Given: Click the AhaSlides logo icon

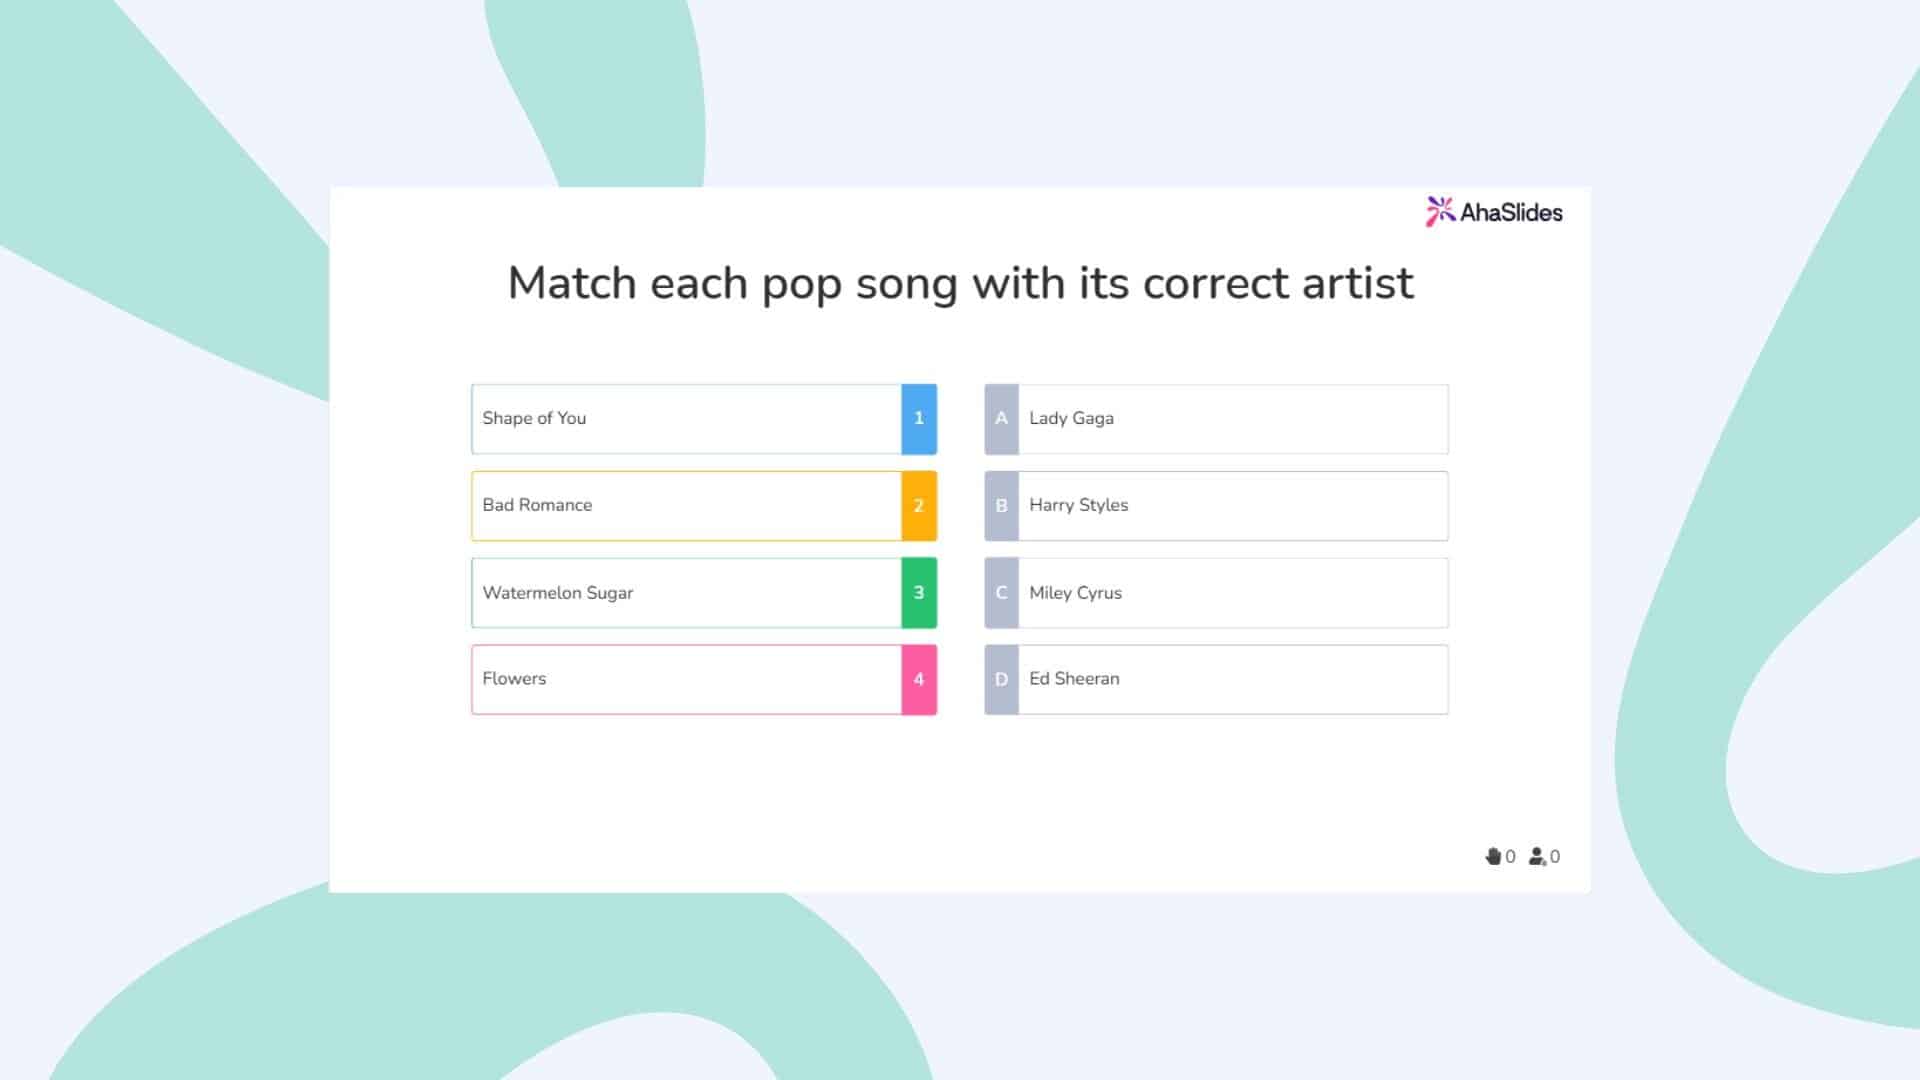Looking at the screenshot, I should [x=1440, y=211].
